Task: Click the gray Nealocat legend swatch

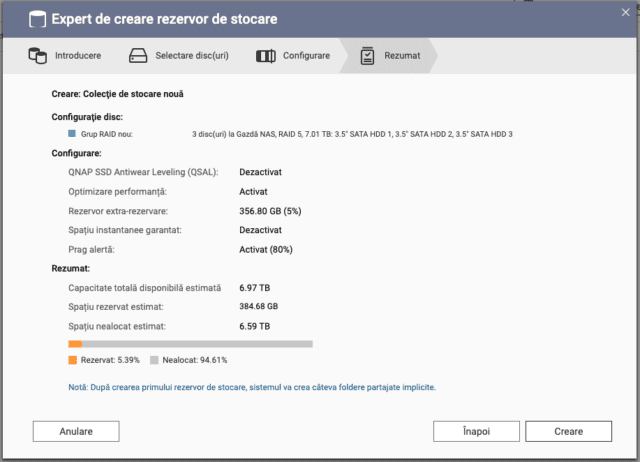Action: (154, 360)
